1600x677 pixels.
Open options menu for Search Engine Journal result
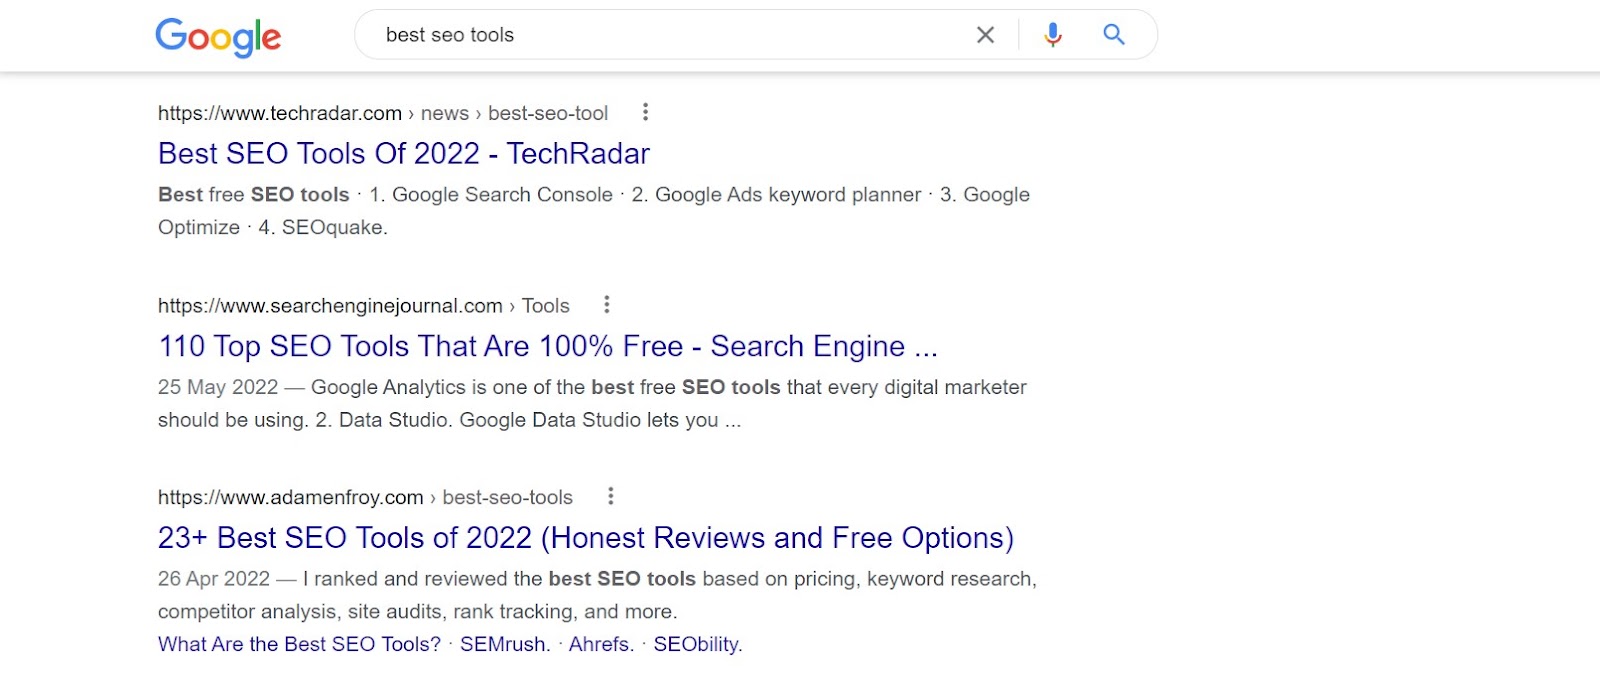(606, 305)
